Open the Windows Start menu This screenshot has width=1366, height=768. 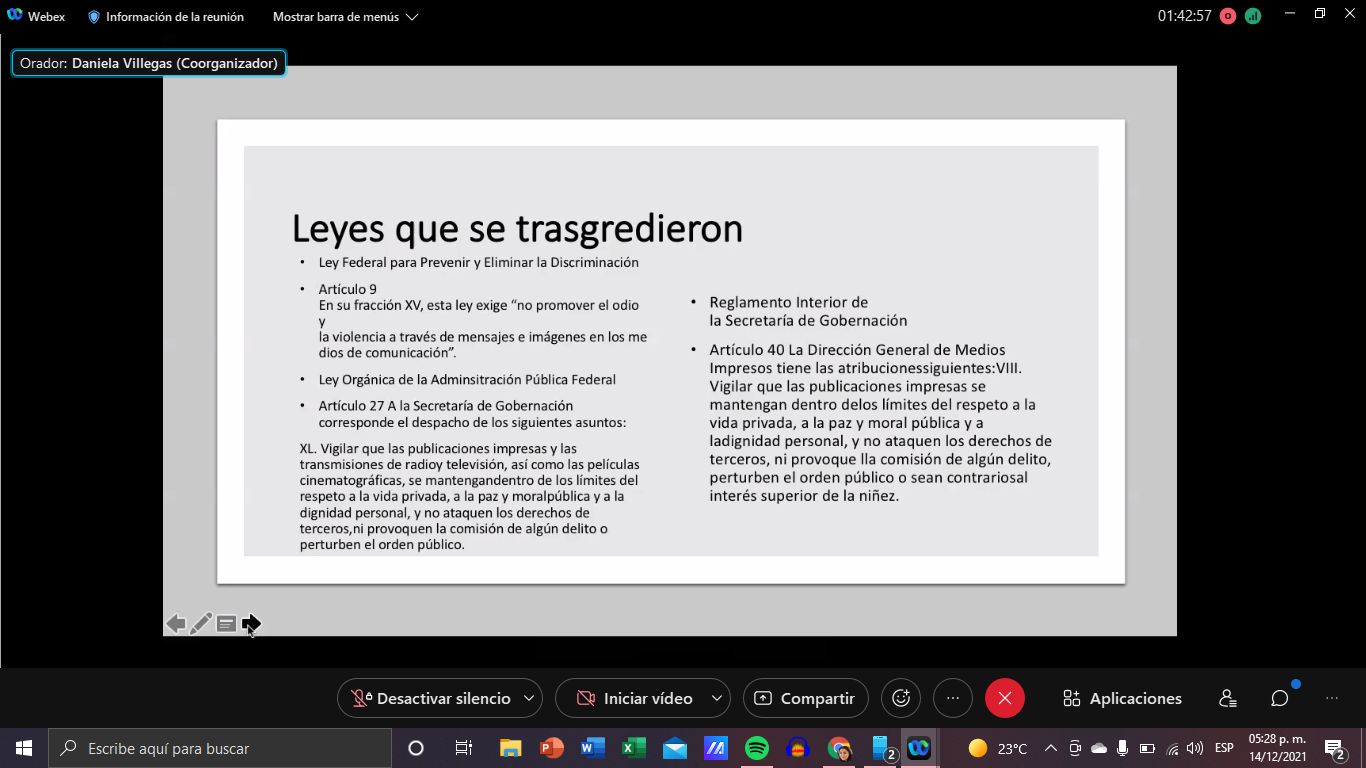click(x=23, y=748)
